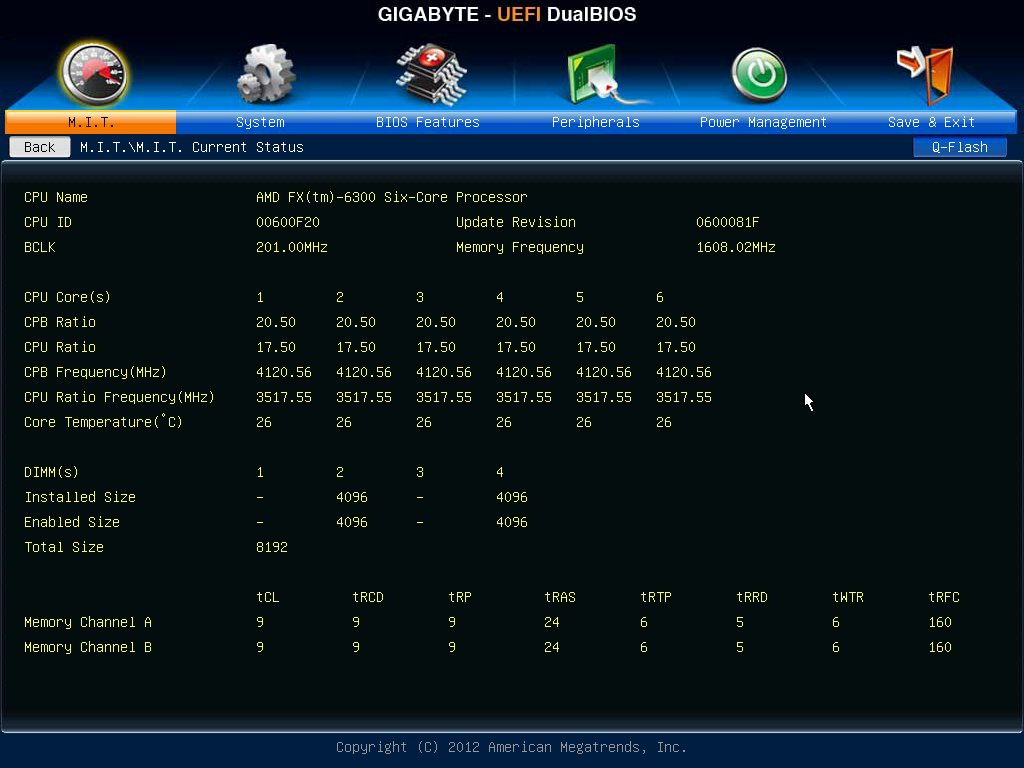Open the System tab
Screen dimensions: 1024x768
pos(260,122)
